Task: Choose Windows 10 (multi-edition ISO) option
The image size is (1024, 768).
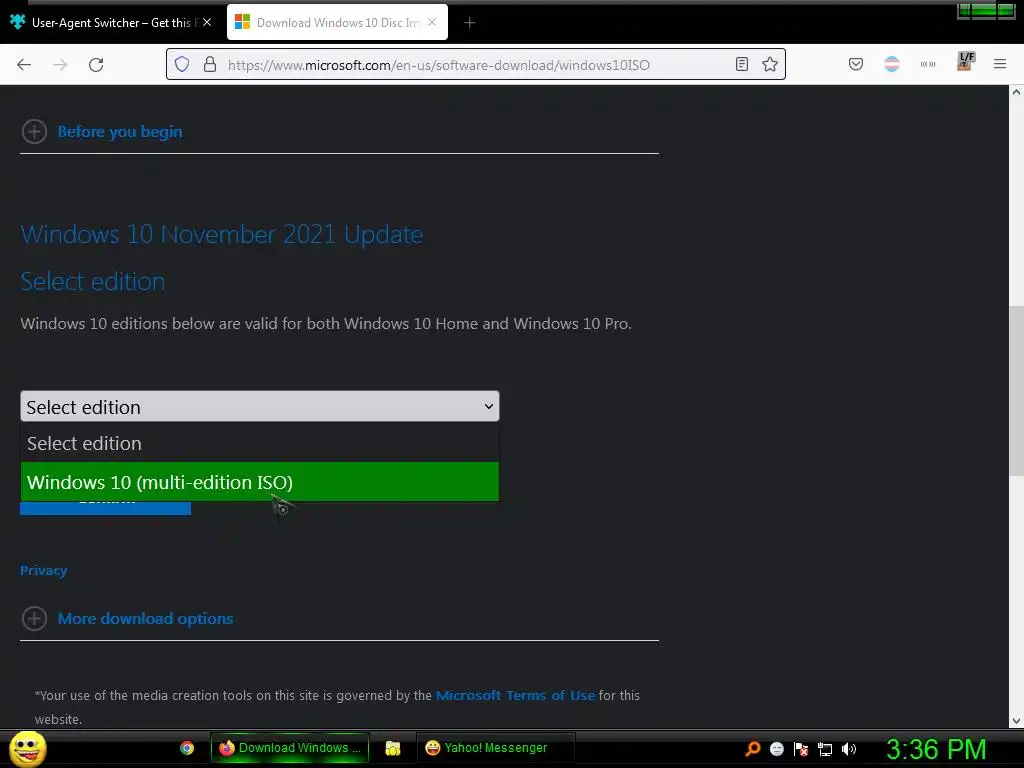Action: (x=260, y=482)
